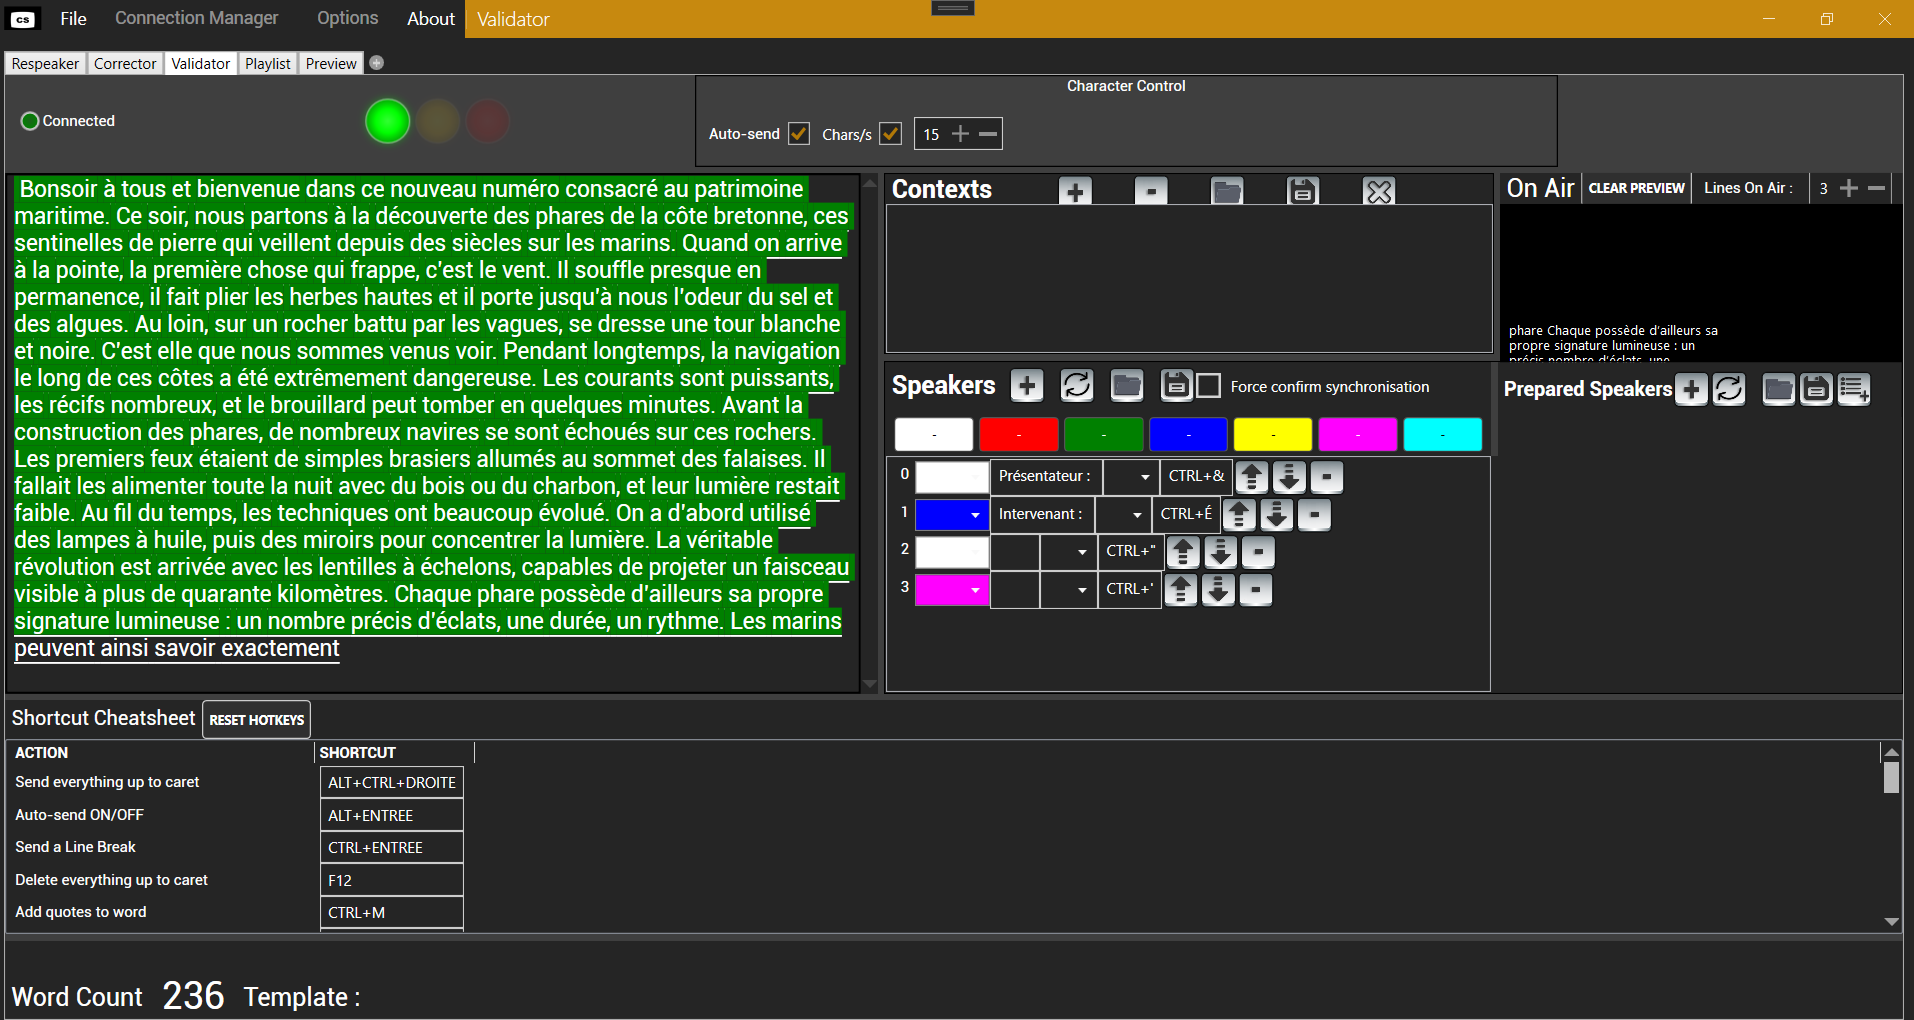1914x1020 pixels.
Task: Open the About menu
Action: [x=431, y=18]
